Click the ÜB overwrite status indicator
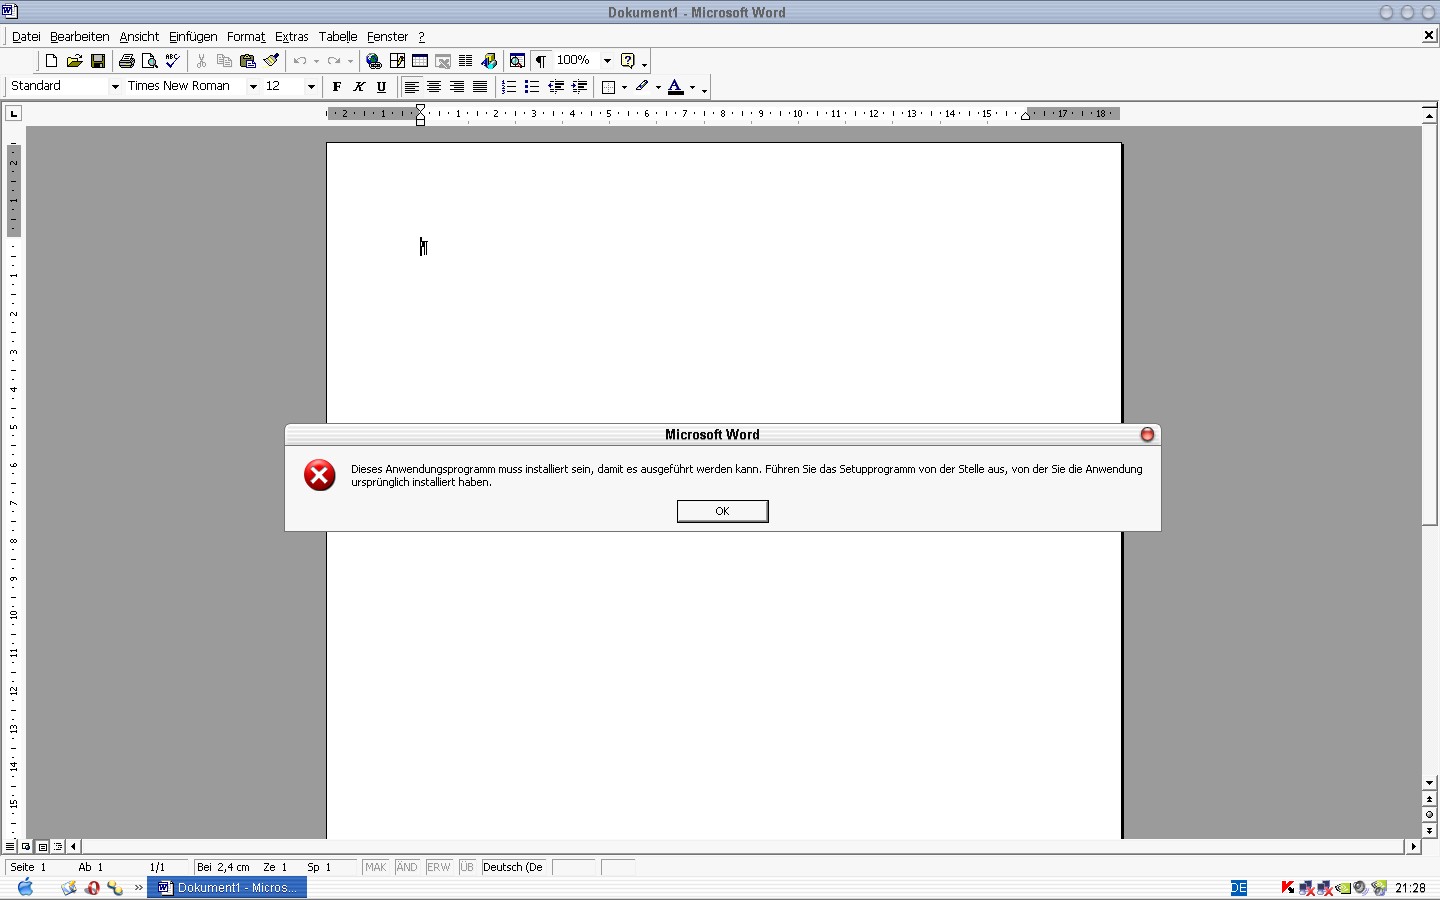Image resolution: width=1440 pixels, height=900 pixels. (467, 867)
